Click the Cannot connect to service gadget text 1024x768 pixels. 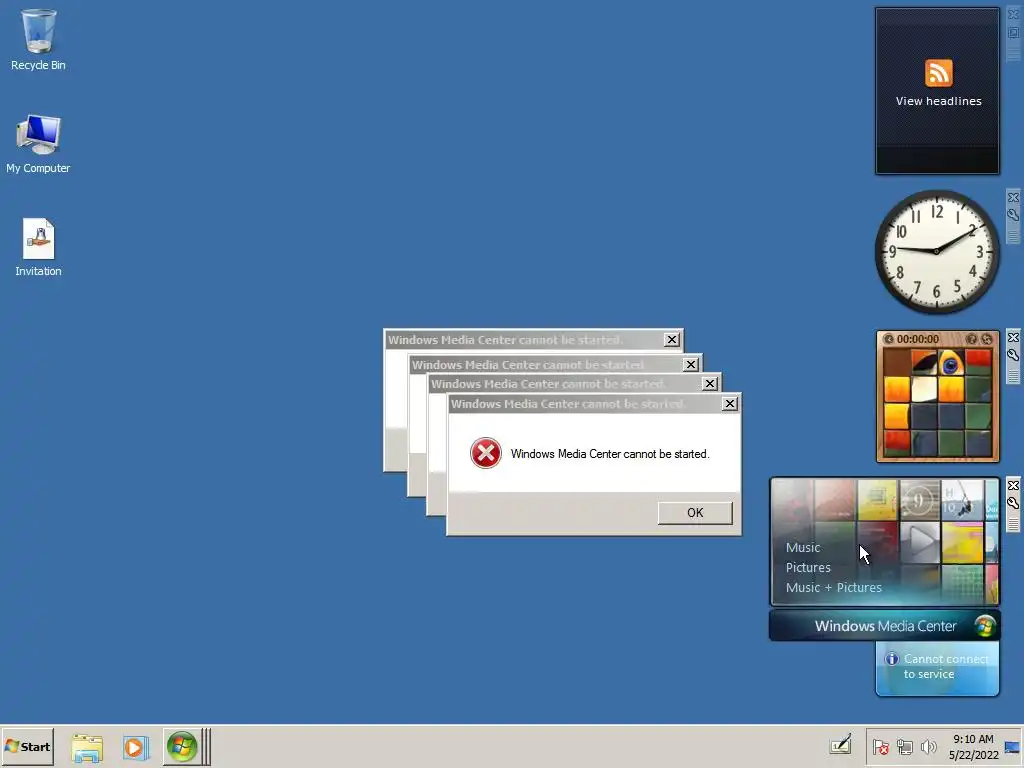coord(946,666)
